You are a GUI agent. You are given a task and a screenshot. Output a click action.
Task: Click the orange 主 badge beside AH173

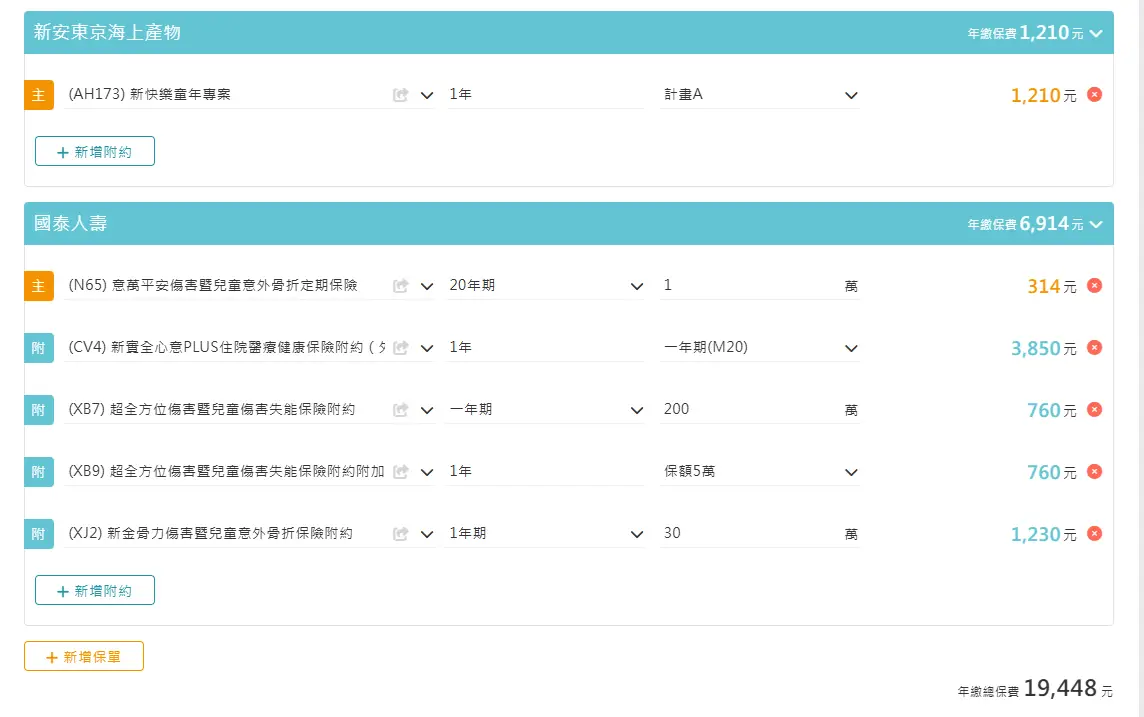point(39,95)
